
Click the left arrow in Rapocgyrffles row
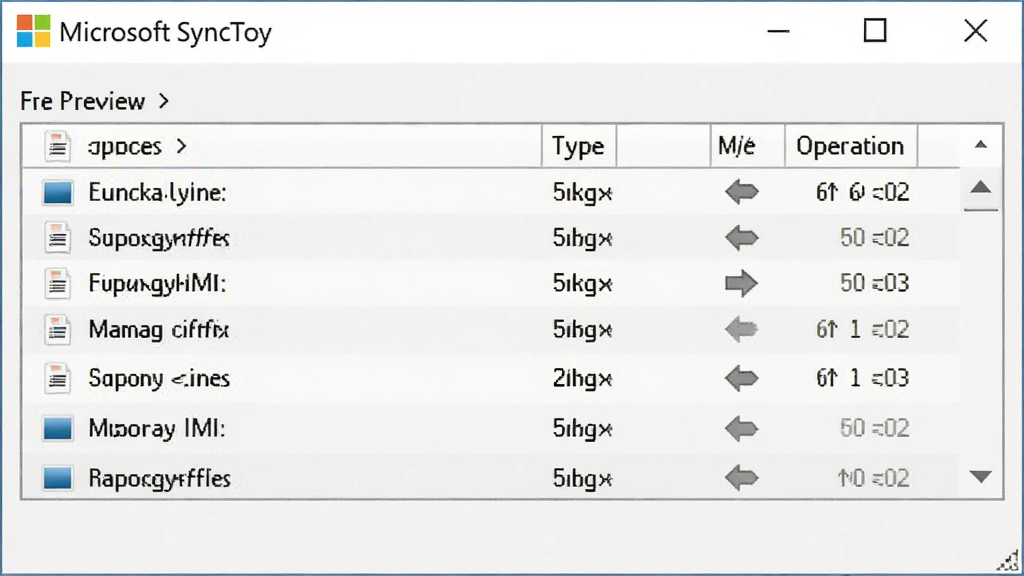pyautogui.click(x=742, y=478)
